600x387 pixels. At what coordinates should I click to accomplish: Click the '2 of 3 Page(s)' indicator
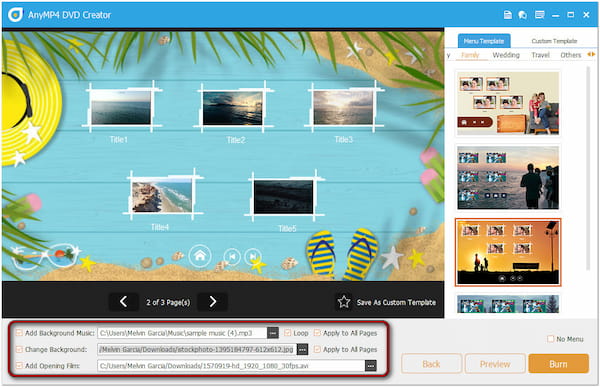click(168, 302)
